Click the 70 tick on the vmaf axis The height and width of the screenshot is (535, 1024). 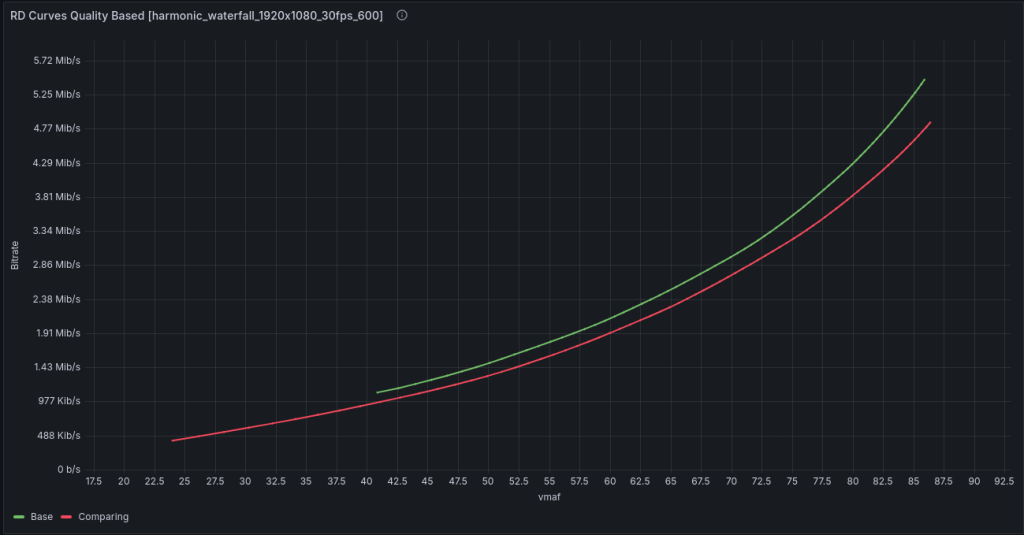click(731, 481)
